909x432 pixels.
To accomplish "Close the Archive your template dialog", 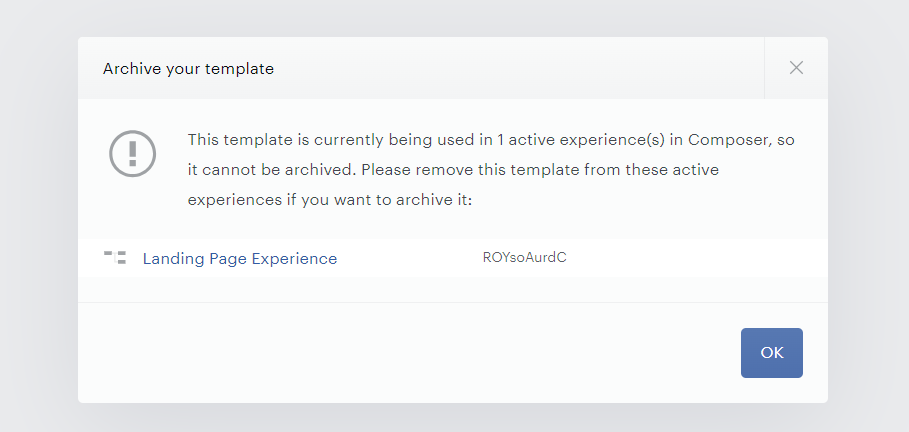I will click(x=796, y=68).
